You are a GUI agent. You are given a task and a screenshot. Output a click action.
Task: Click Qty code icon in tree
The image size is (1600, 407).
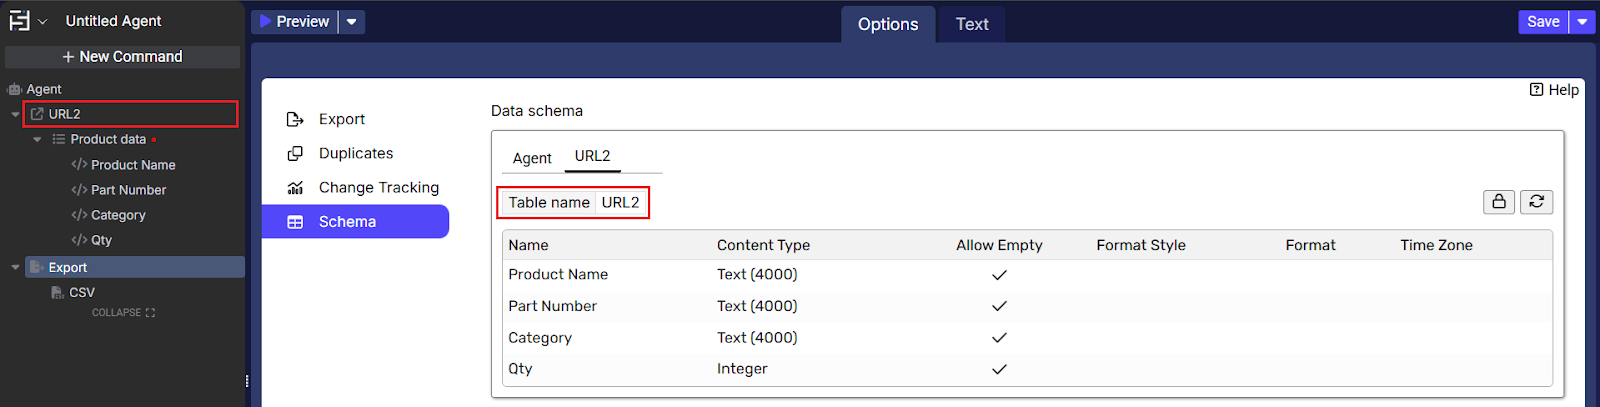79,239
